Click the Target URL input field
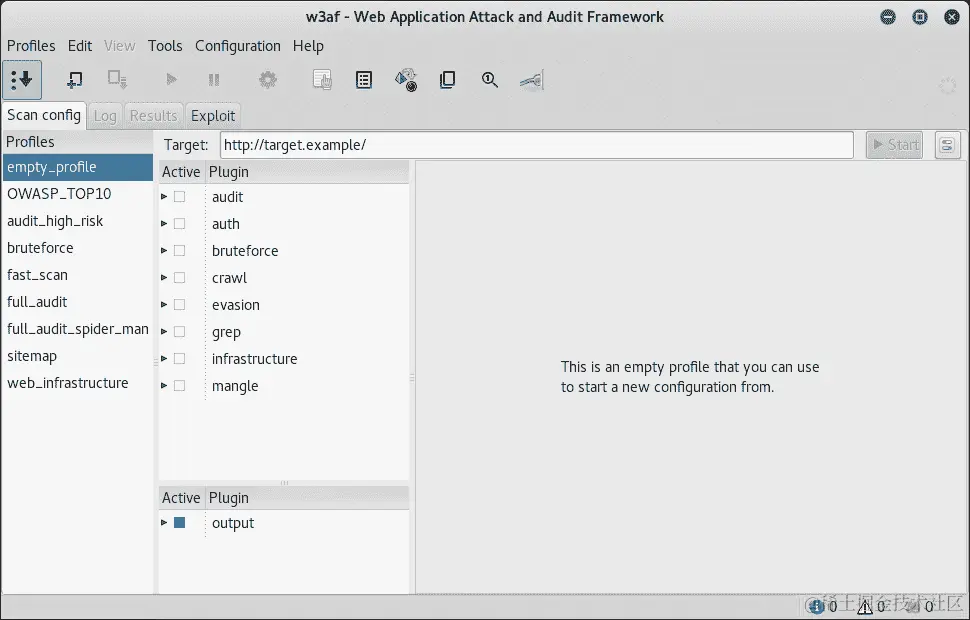The width and height of the screenshot is (970, 620). coord(537,145)
